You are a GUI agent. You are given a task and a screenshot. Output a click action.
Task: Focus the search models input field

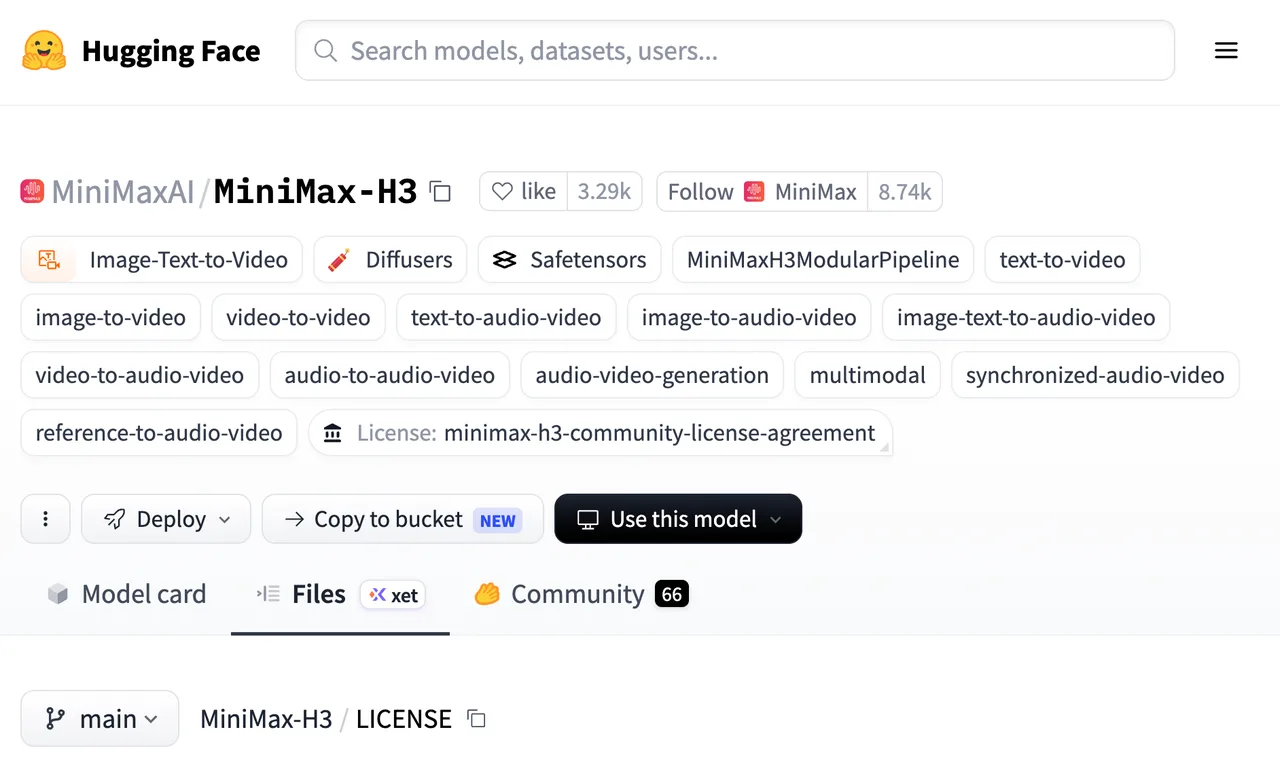pyautogui.click(x=735, y=51)
